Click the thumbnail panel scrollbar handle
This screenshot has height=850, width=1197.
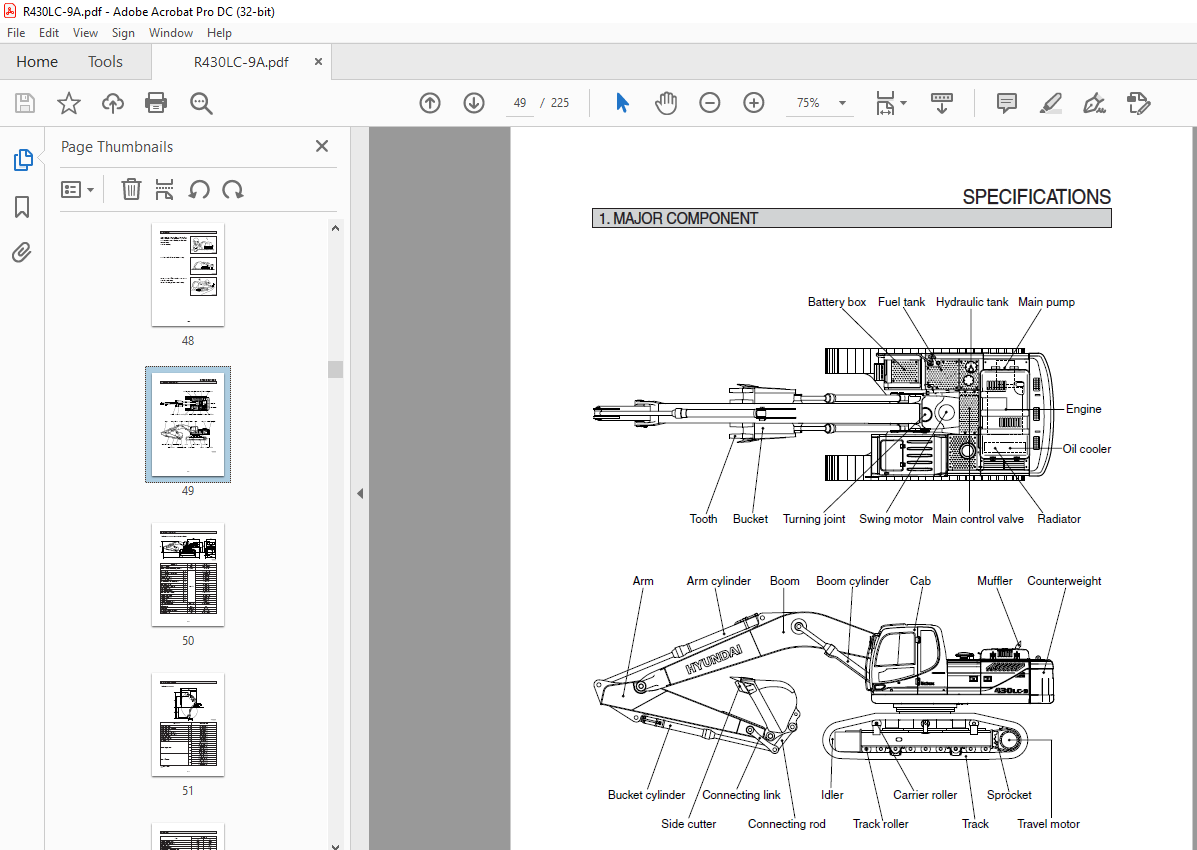pos(335,369)
